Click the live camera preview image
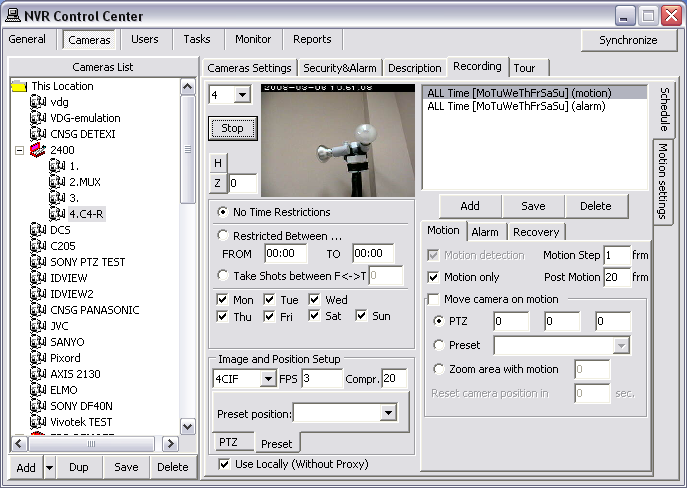The height and width of the screenshot is (488, 687). pos(337,140)
